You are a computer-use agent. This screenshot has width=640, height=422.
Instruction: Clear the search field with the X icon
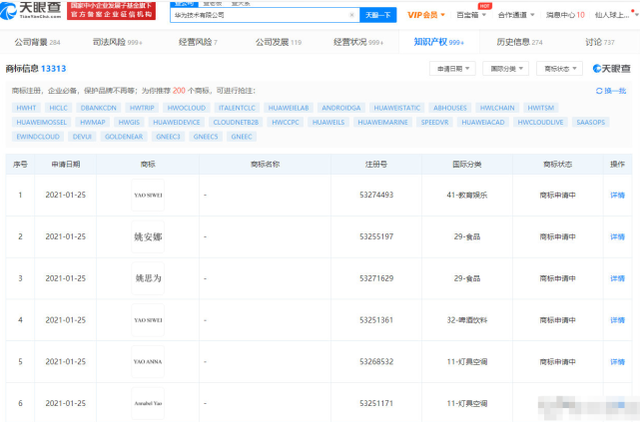pos(352,15)
